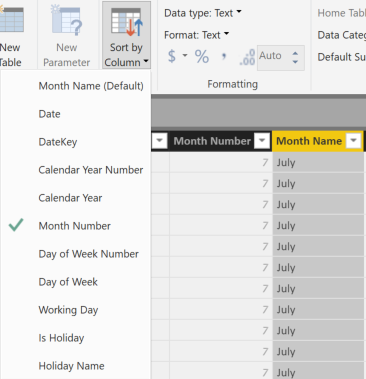Click the decimal places icon
The width and height of the screenshot is (366, 379).
coord(247,57)
